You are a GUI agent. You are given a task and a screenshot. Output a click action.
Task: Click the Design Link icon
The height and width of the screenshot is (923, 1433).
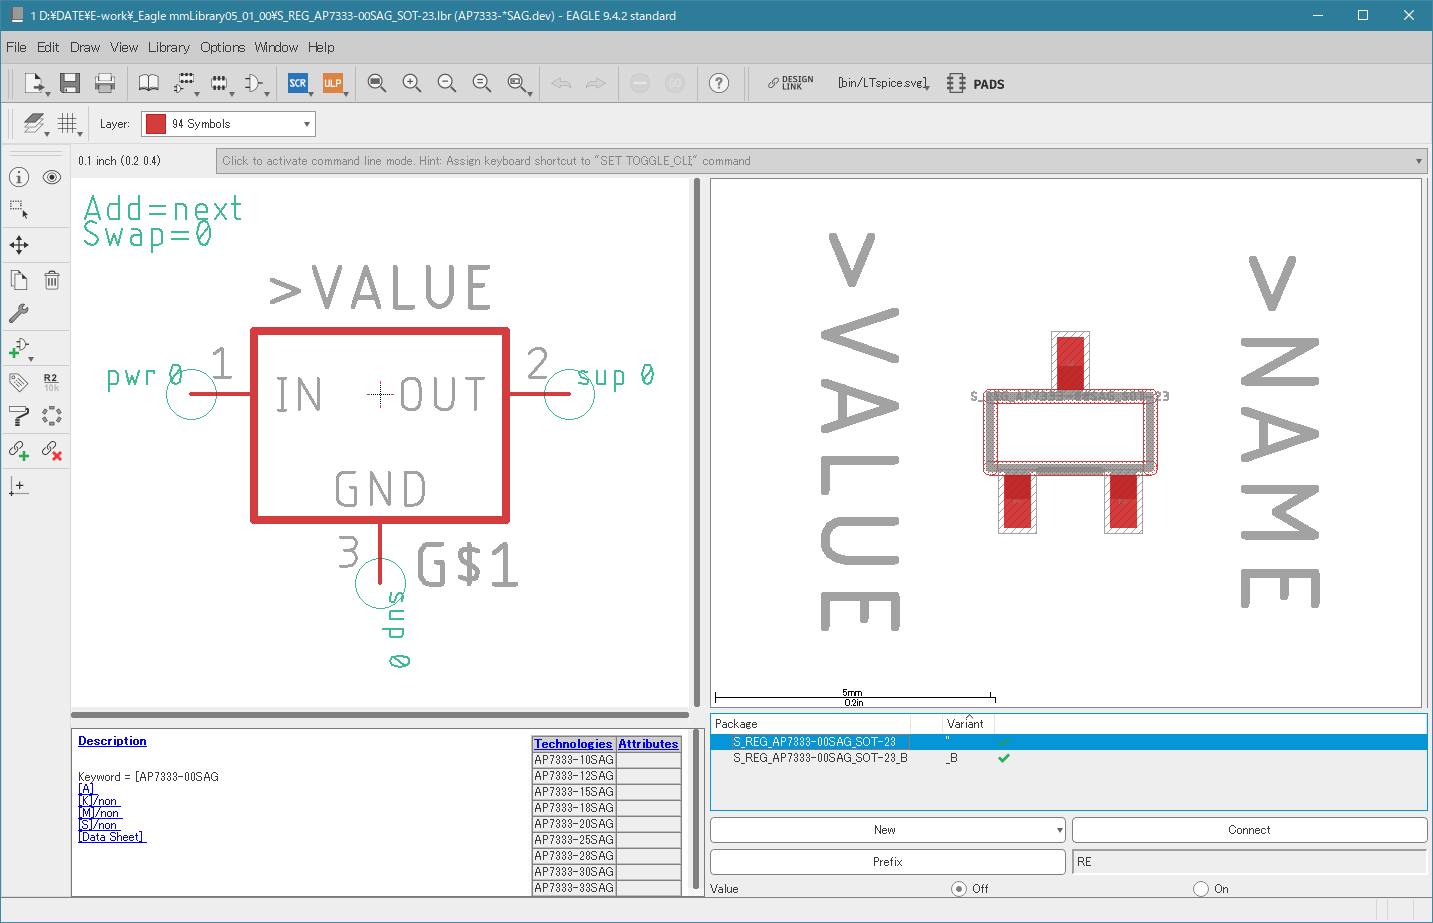[x=790, y=83]
